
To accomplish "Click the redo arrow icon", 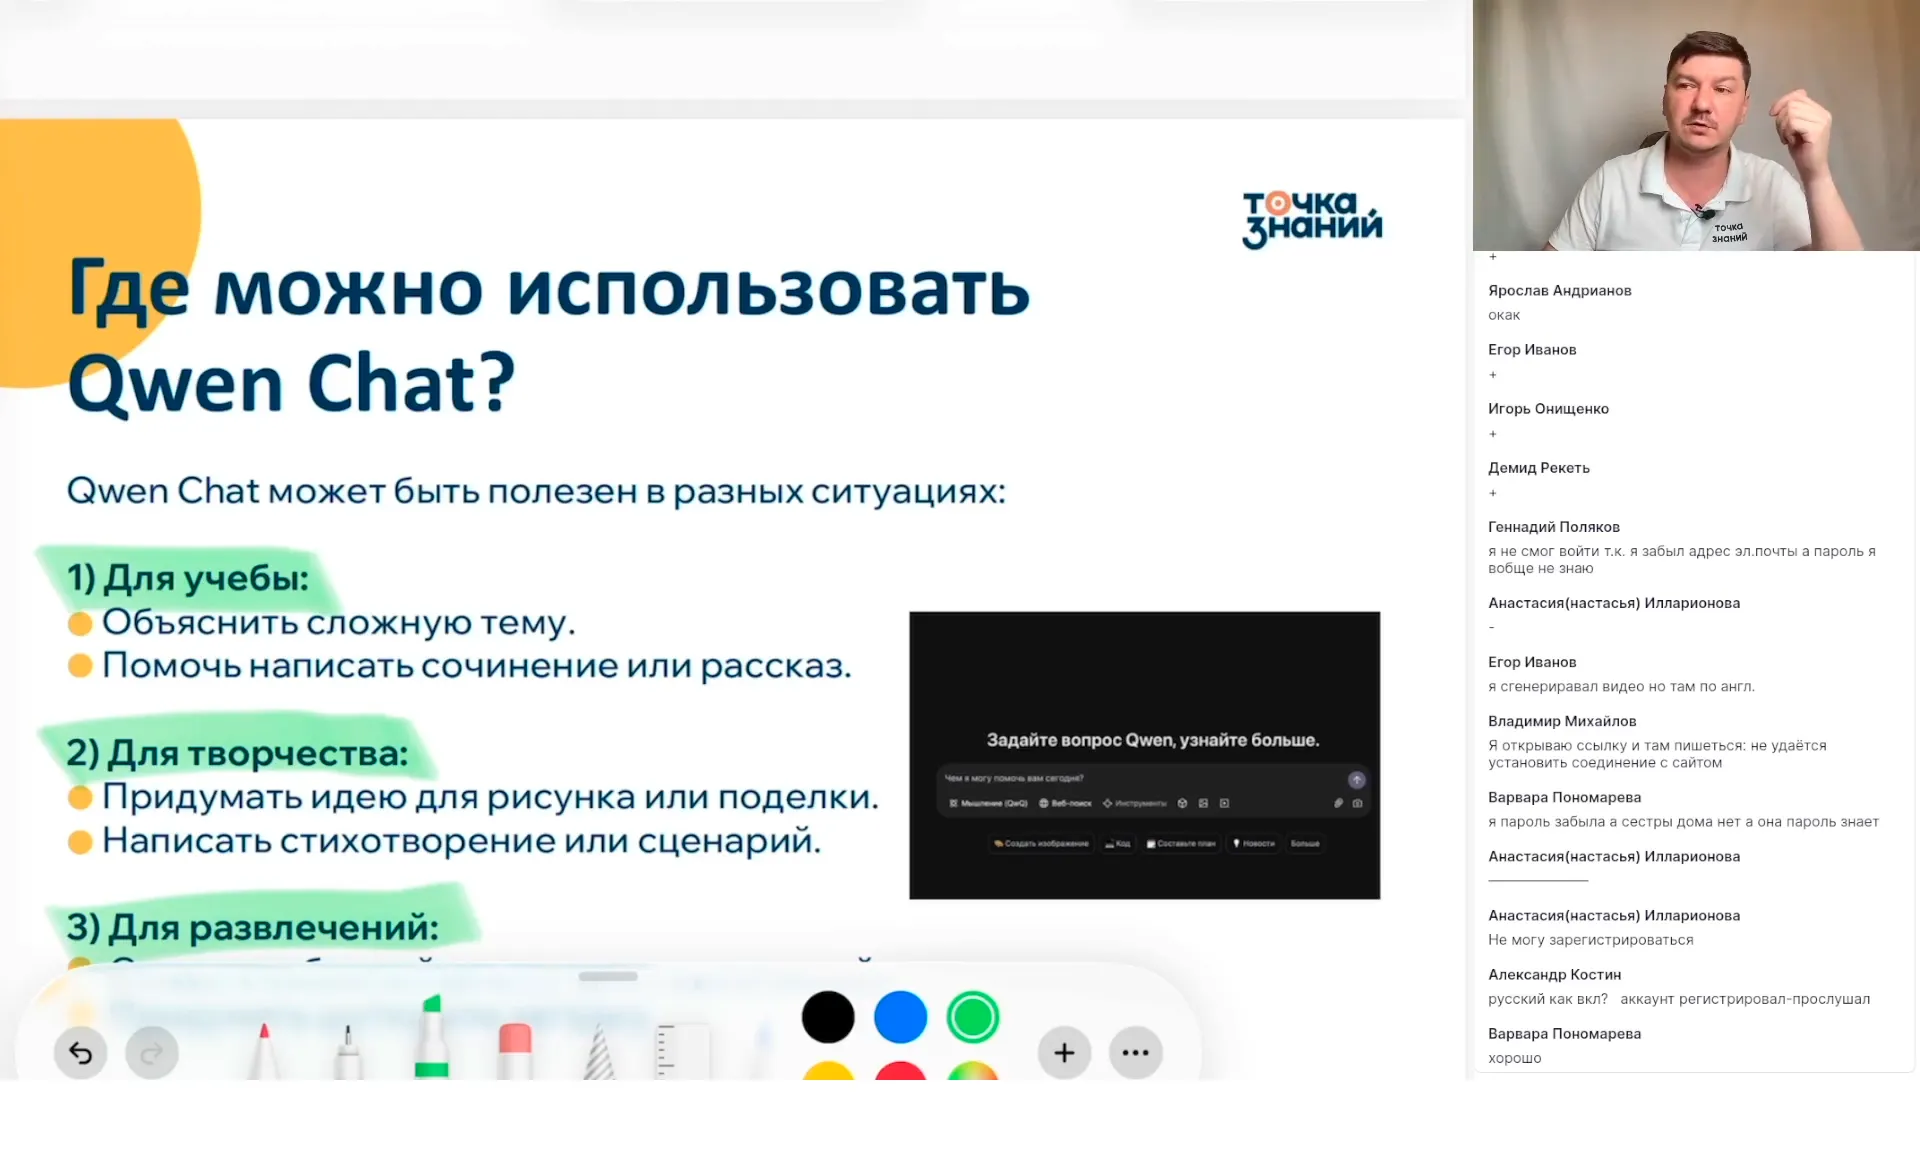I will [x=150, y=1053].
